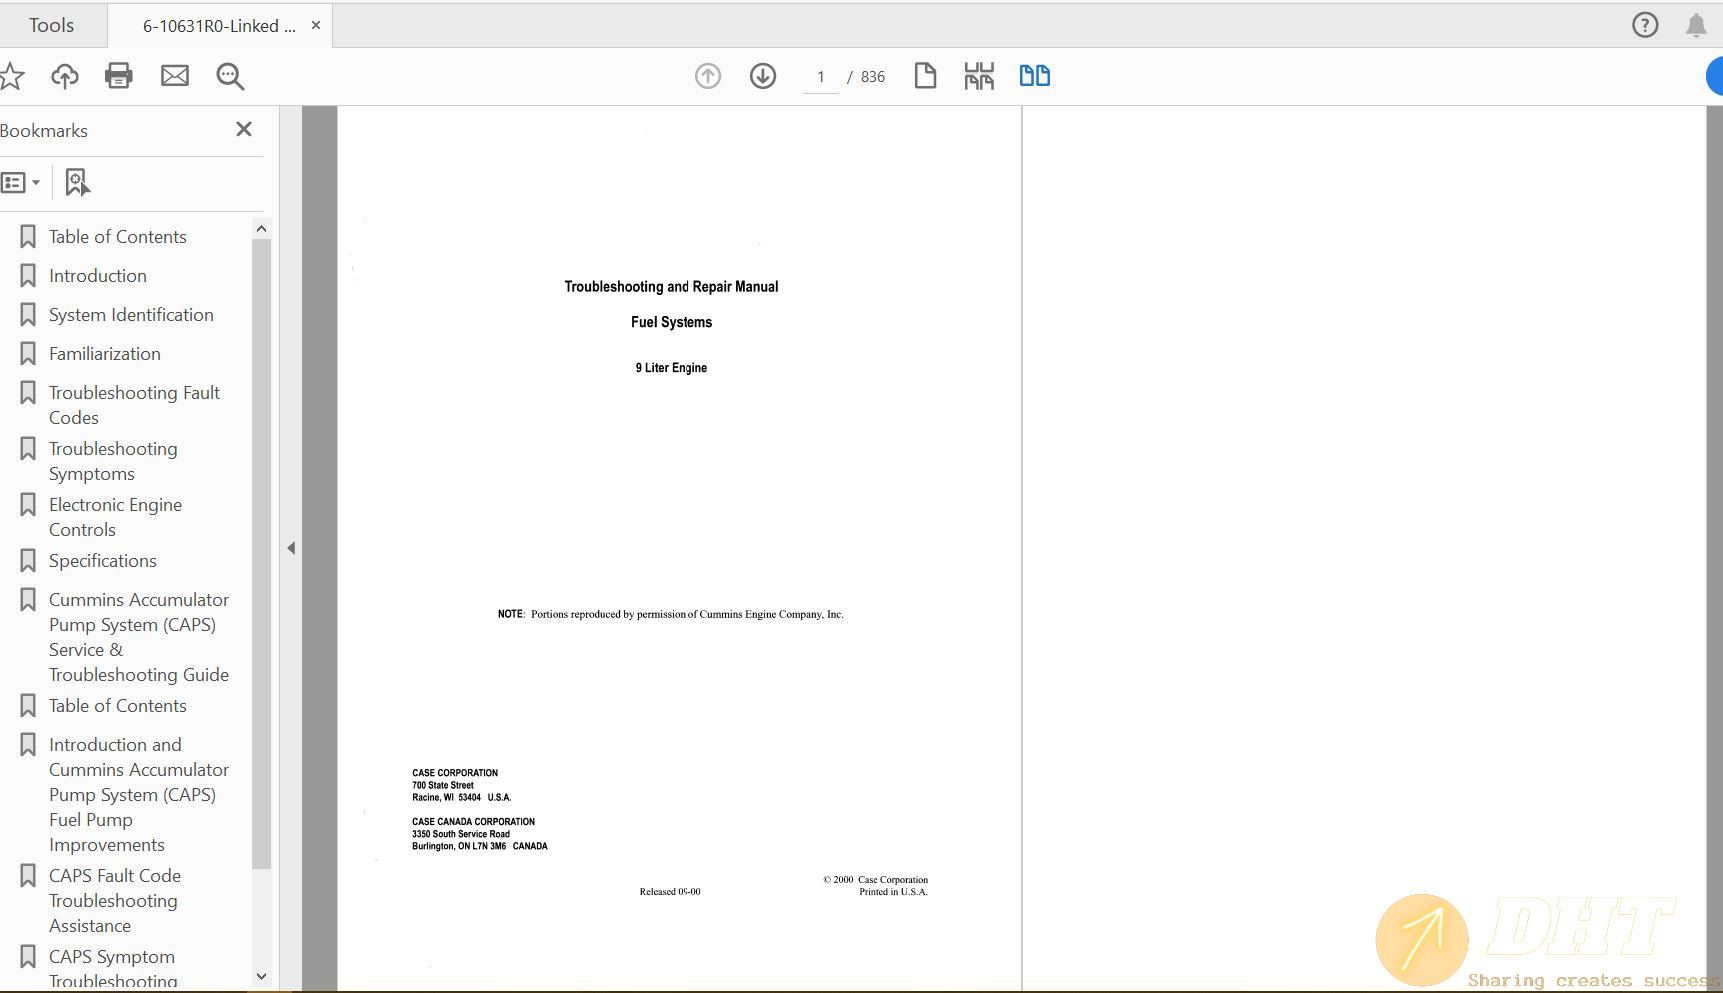1723x993 pixels.
Task: Open the Familiarization bookmark
Action: [x=105, y=354]
